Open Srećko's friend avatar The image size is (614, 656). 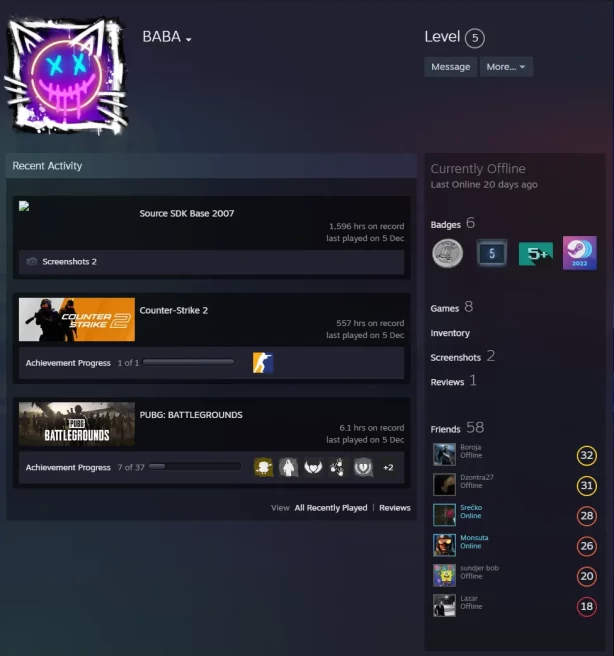[444, 515]
